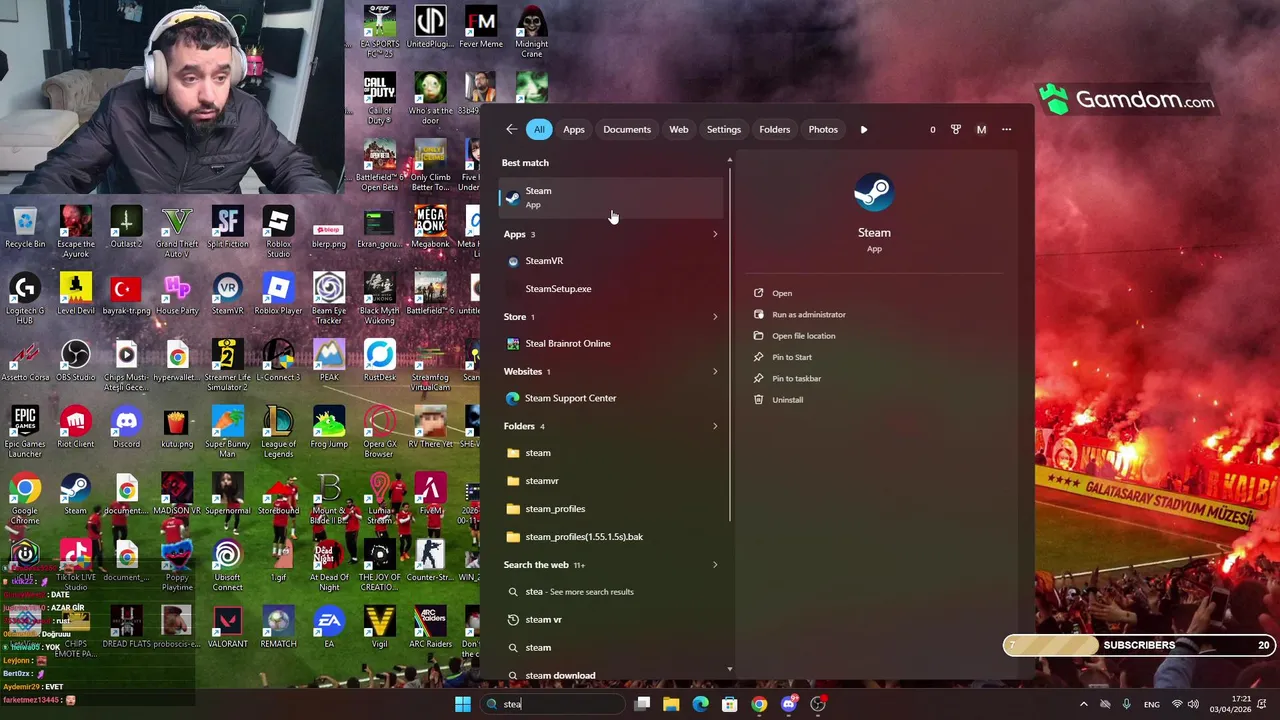Choose Run as administrator for Steam

tap(808, 315)
